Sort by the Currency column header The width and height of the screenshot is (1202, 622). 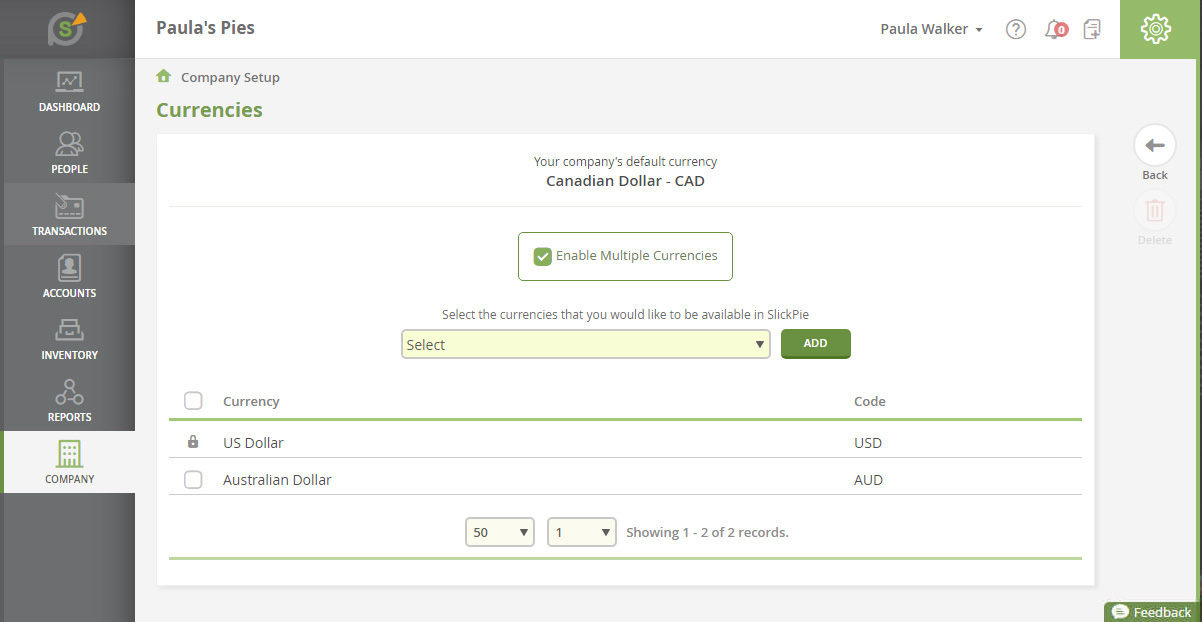251,401
